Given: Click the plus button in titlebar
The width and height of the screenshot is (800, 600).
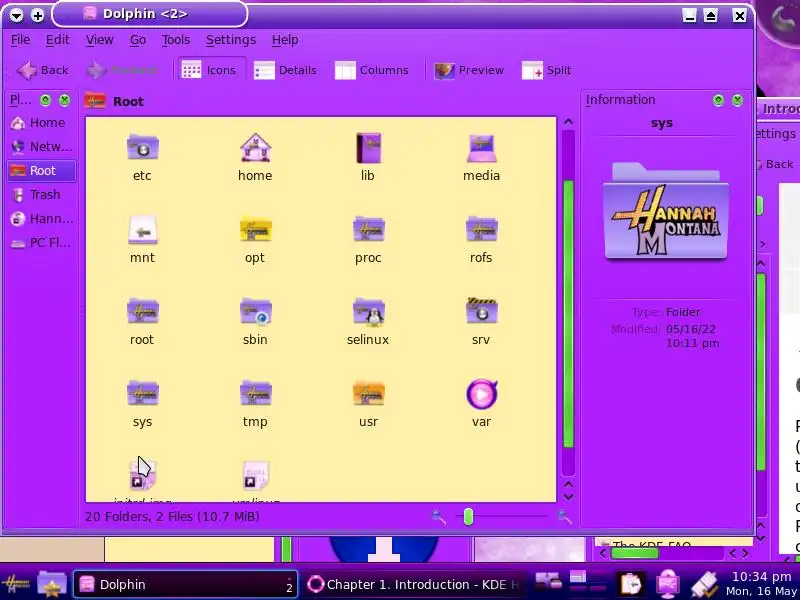Looking at the screenshot, I should (x=38, y=15).
